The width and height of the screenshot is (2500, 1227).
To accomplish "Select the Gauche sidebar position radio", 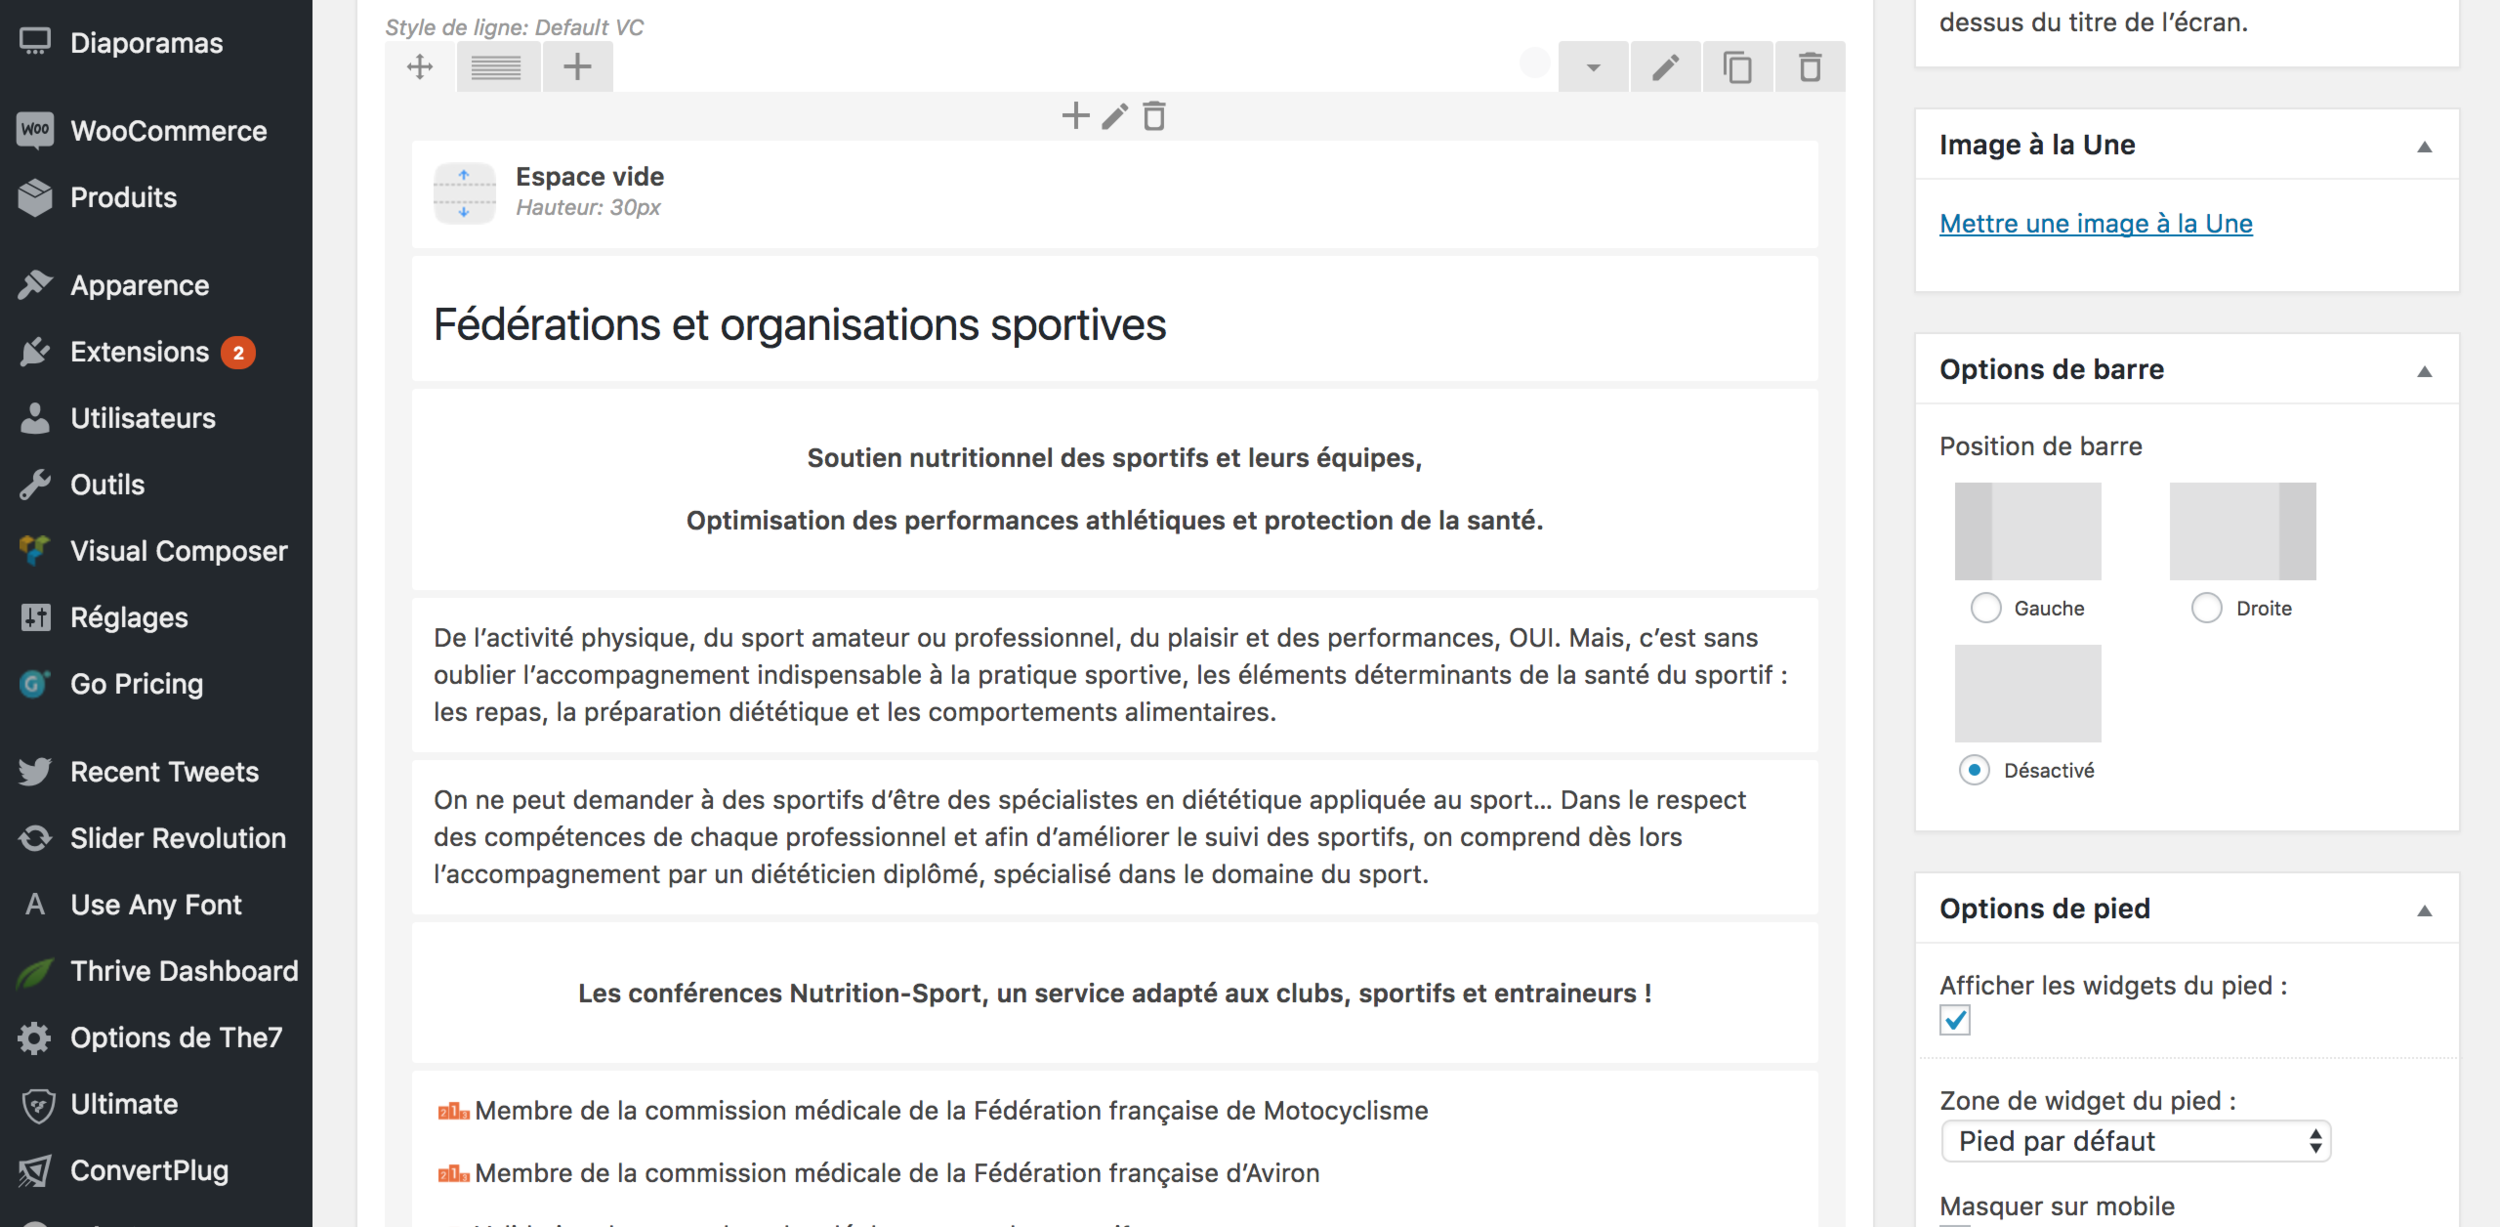I will 1985,608.
